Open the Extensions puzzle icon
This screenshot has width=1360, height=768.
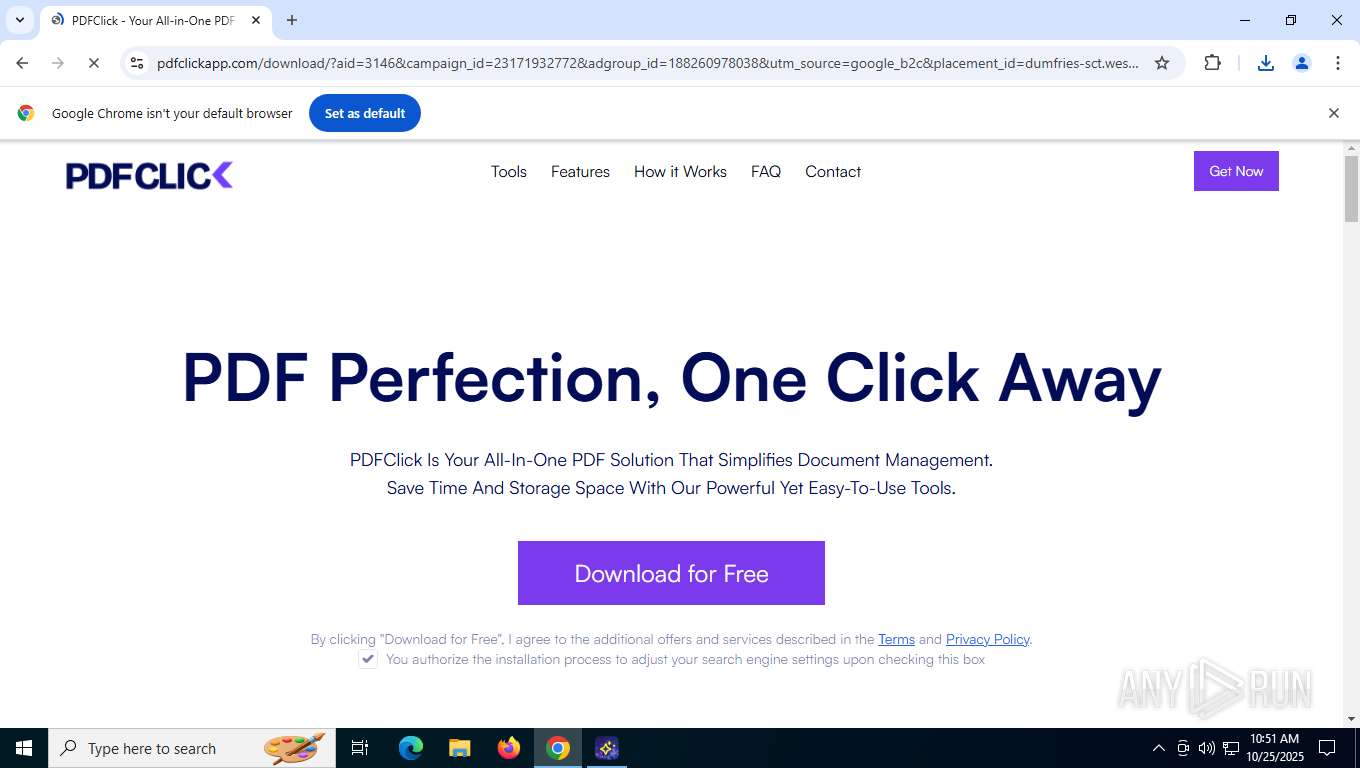pos(1212,63)
